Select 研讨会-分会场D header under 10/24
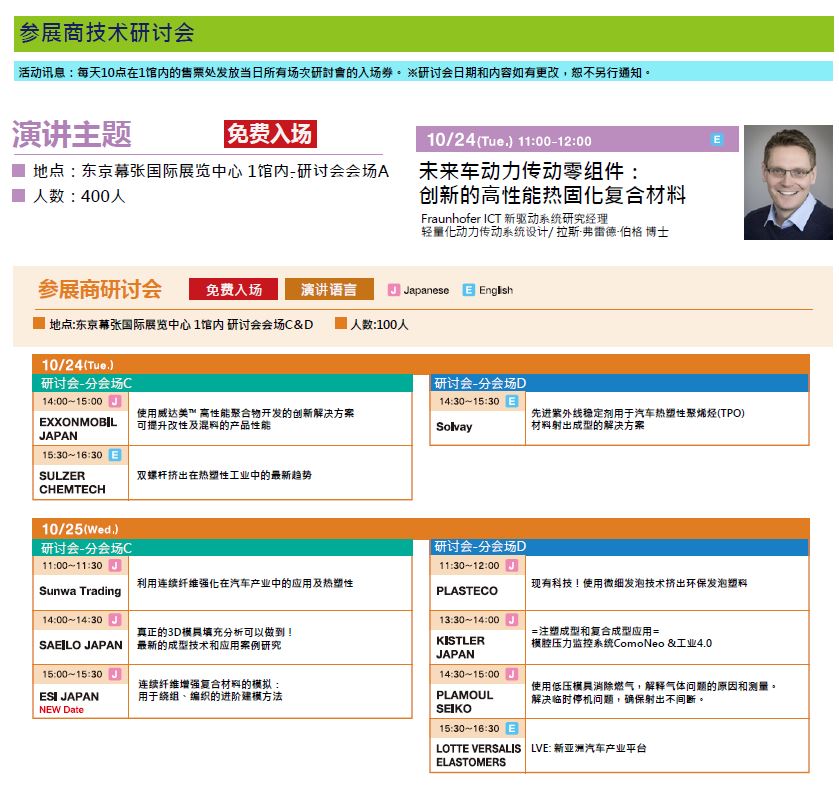 [620, 383]
